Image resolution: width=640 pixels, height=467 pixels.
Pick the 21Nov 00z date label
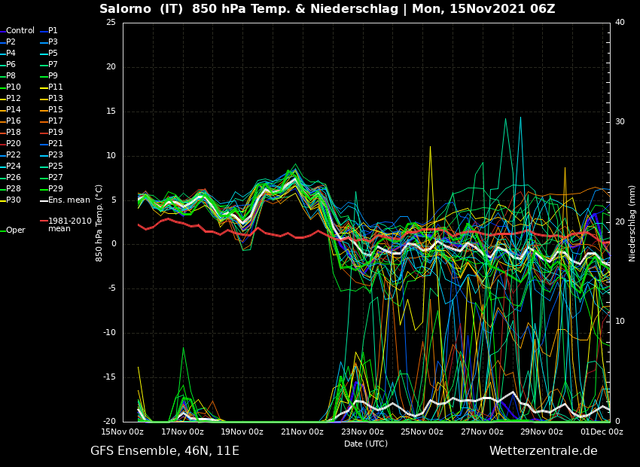302,432
